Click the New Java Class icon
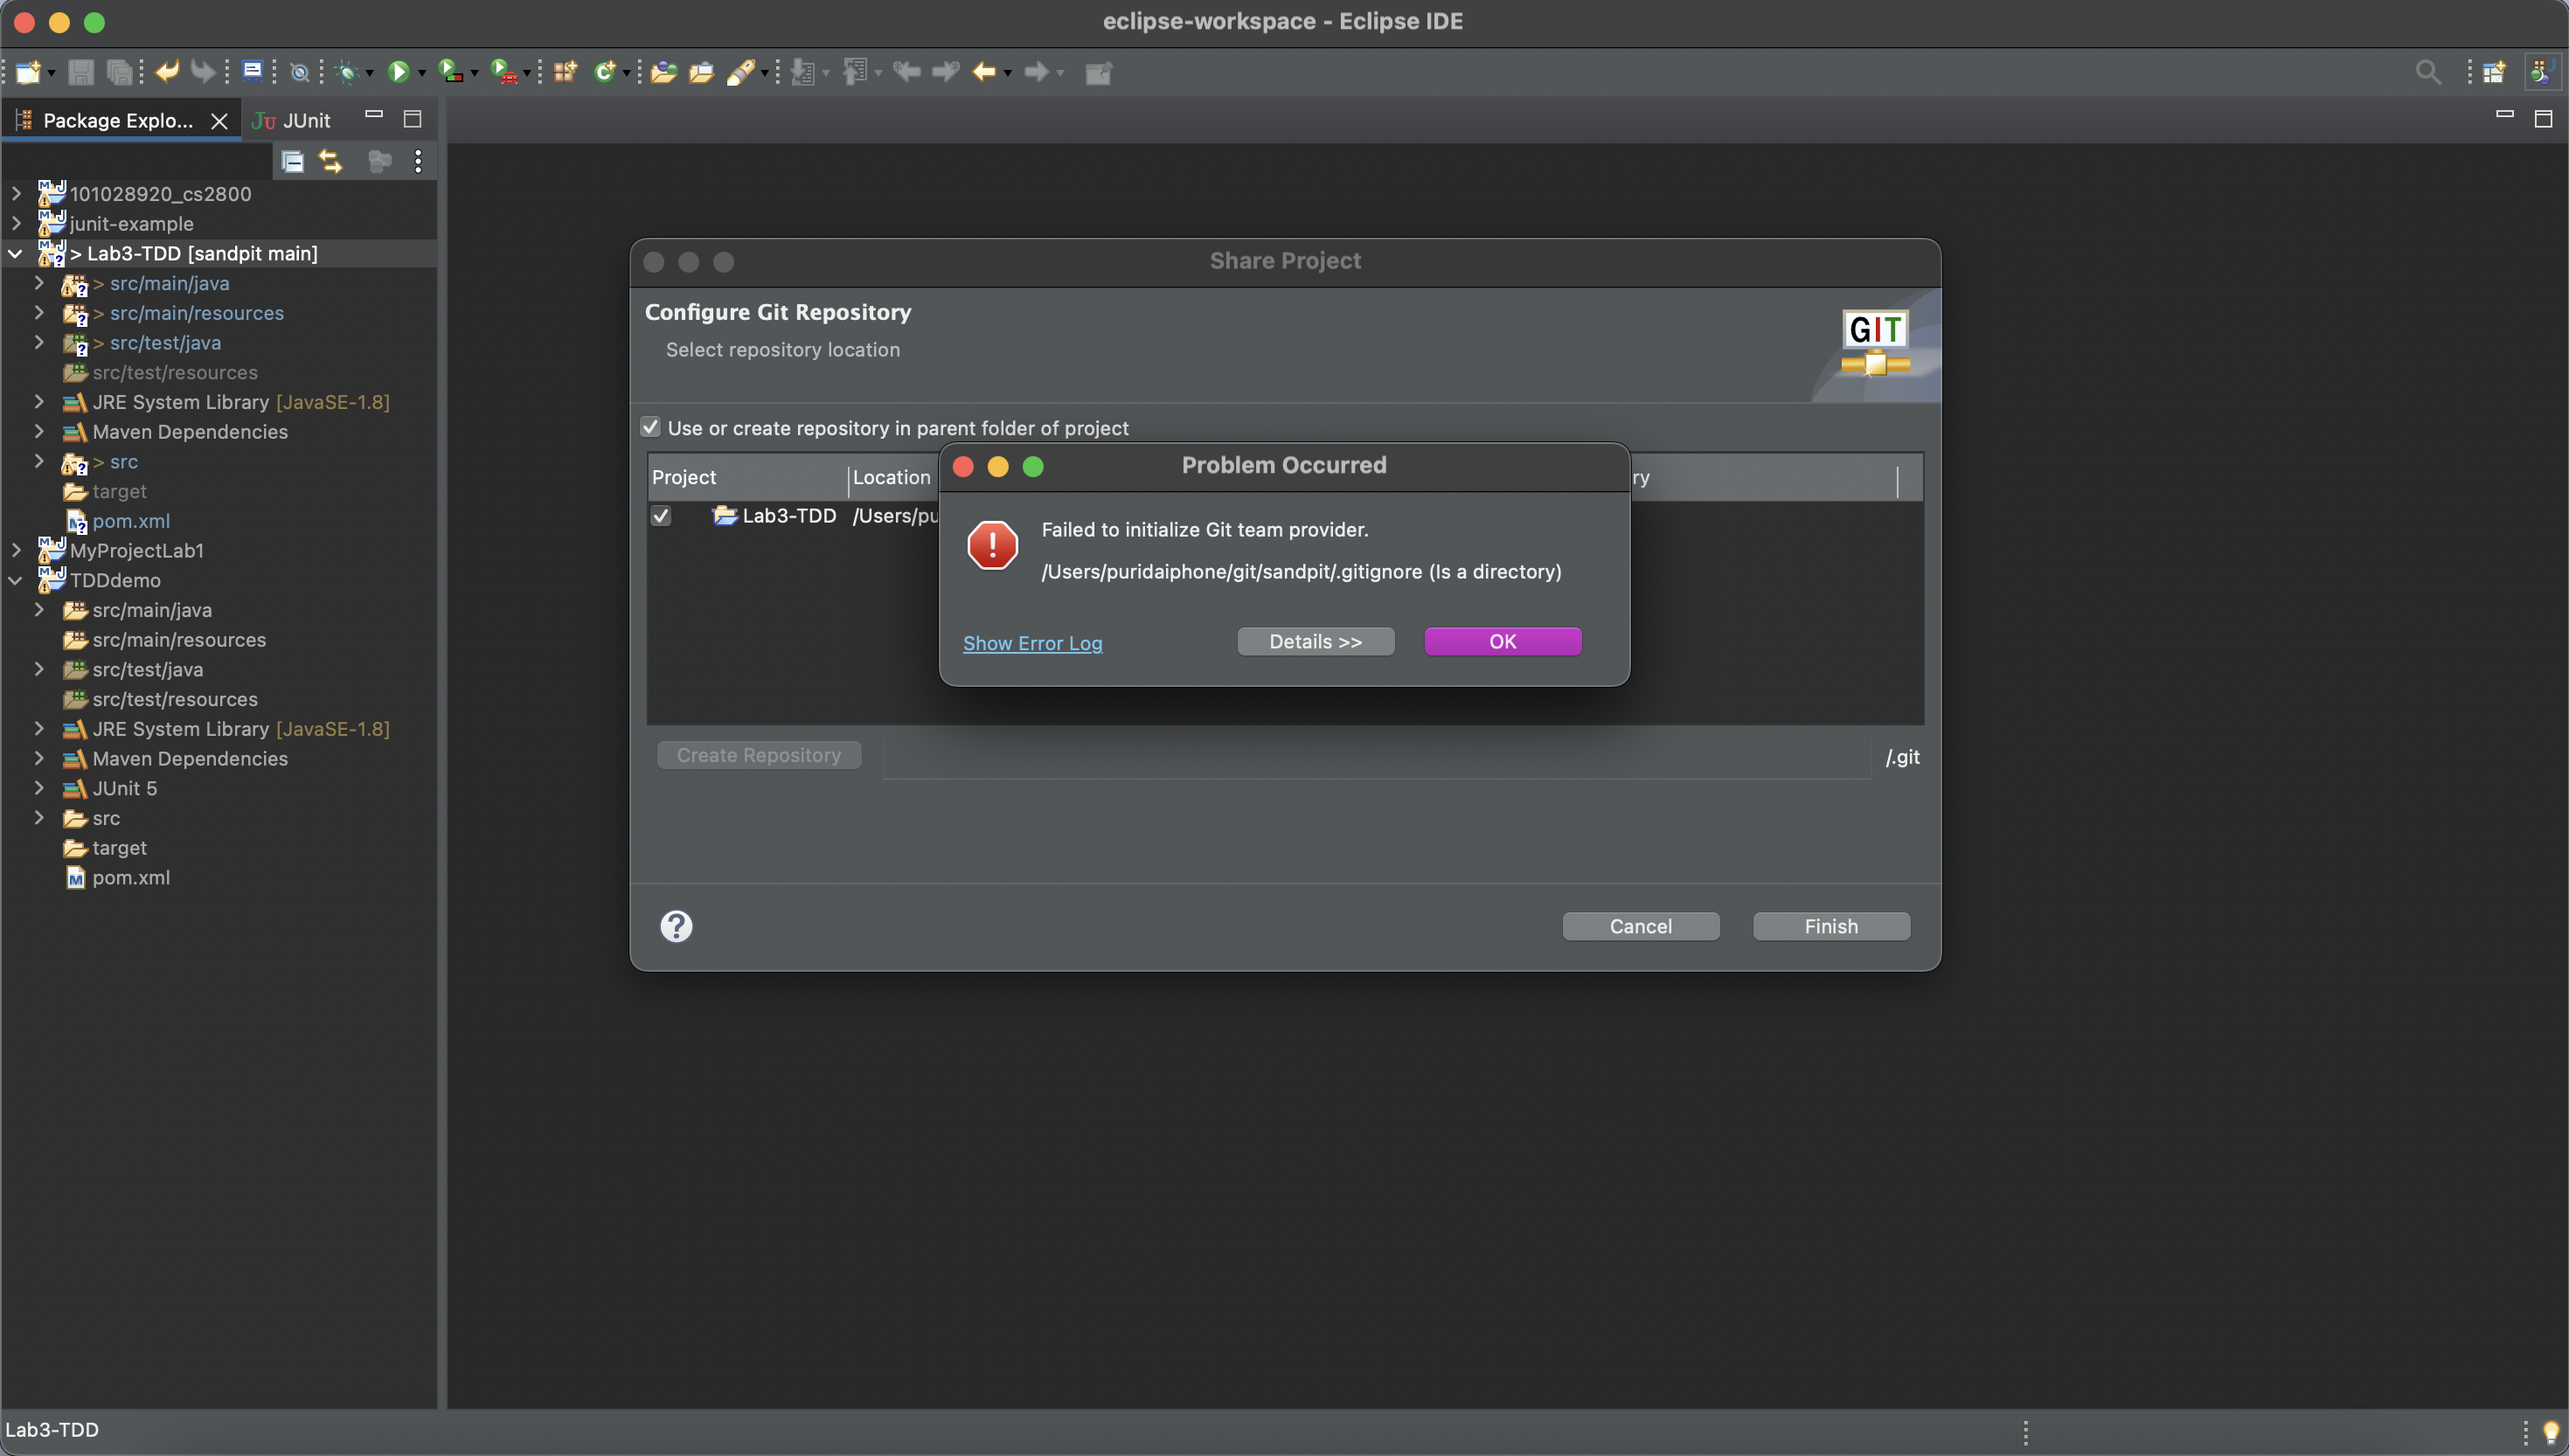The width and height of the screenshot is (2569, 1456). pyautogui.click(x=604, y=72)
